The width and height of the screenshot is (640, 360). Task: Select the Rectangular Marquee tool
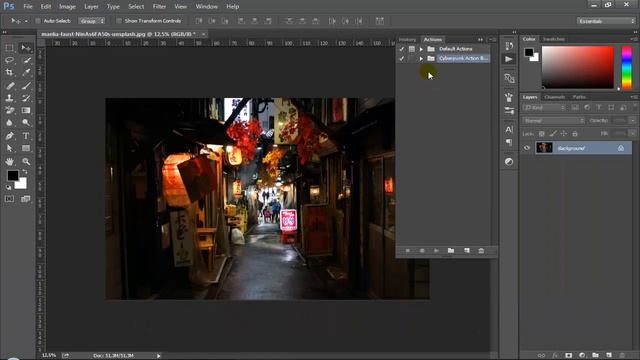coord(9,48)
